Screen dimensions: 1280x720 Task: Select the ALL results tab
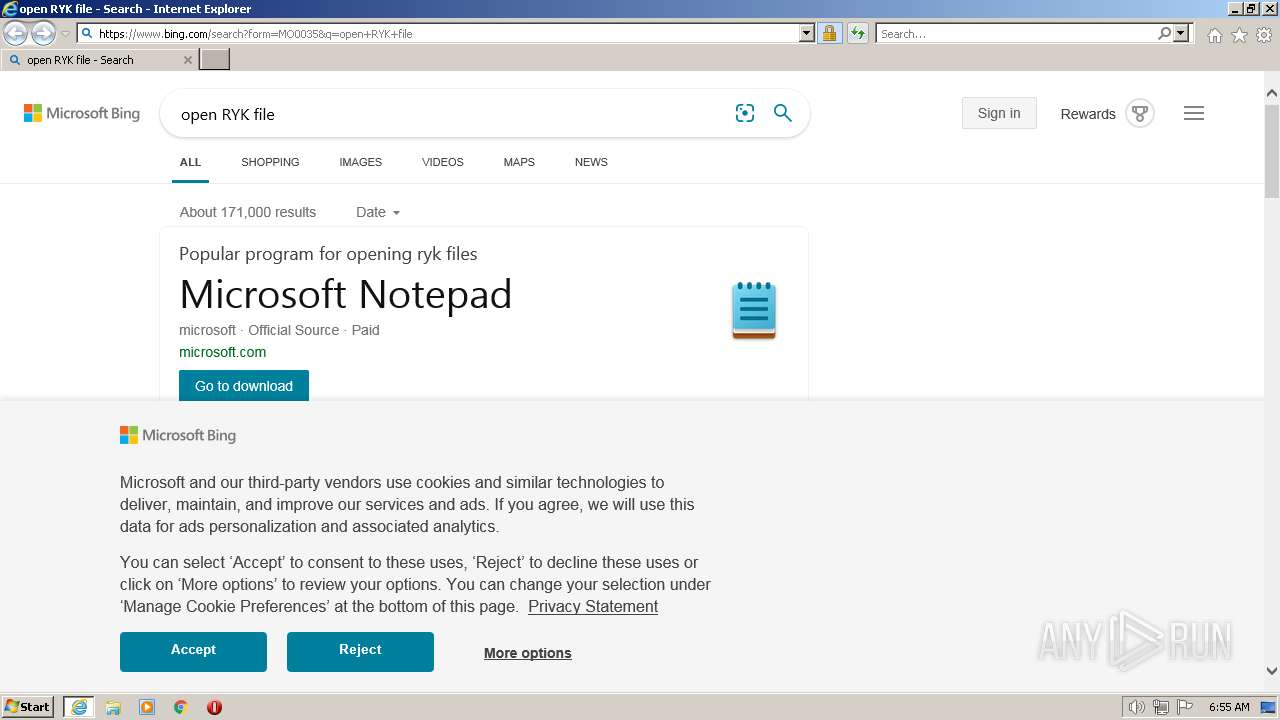point(190,162)
